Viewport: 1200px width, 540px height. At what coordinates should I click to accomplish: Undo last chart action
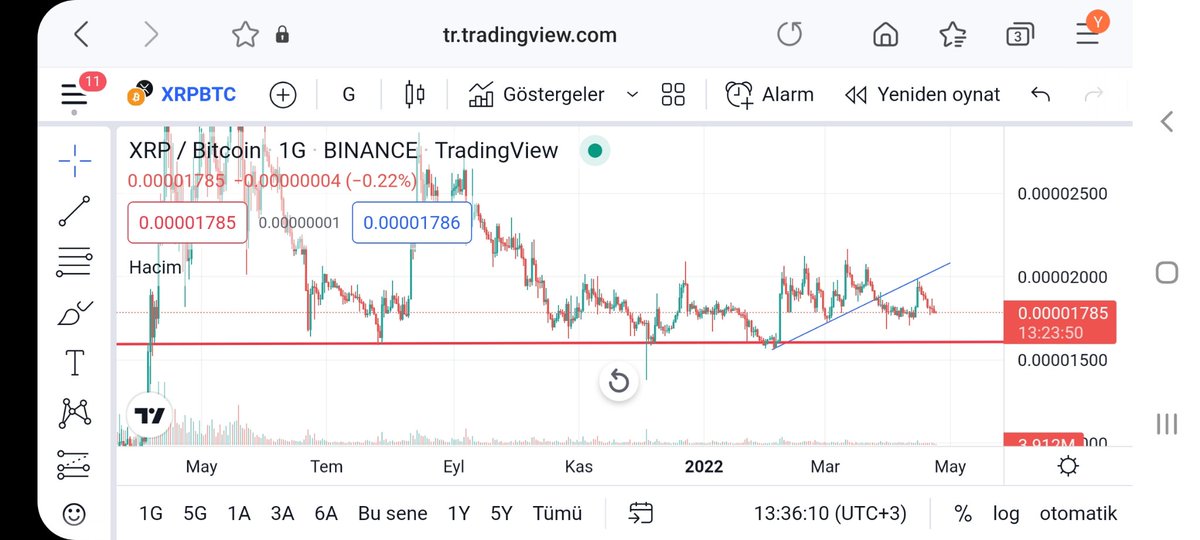pos(1040,95)
